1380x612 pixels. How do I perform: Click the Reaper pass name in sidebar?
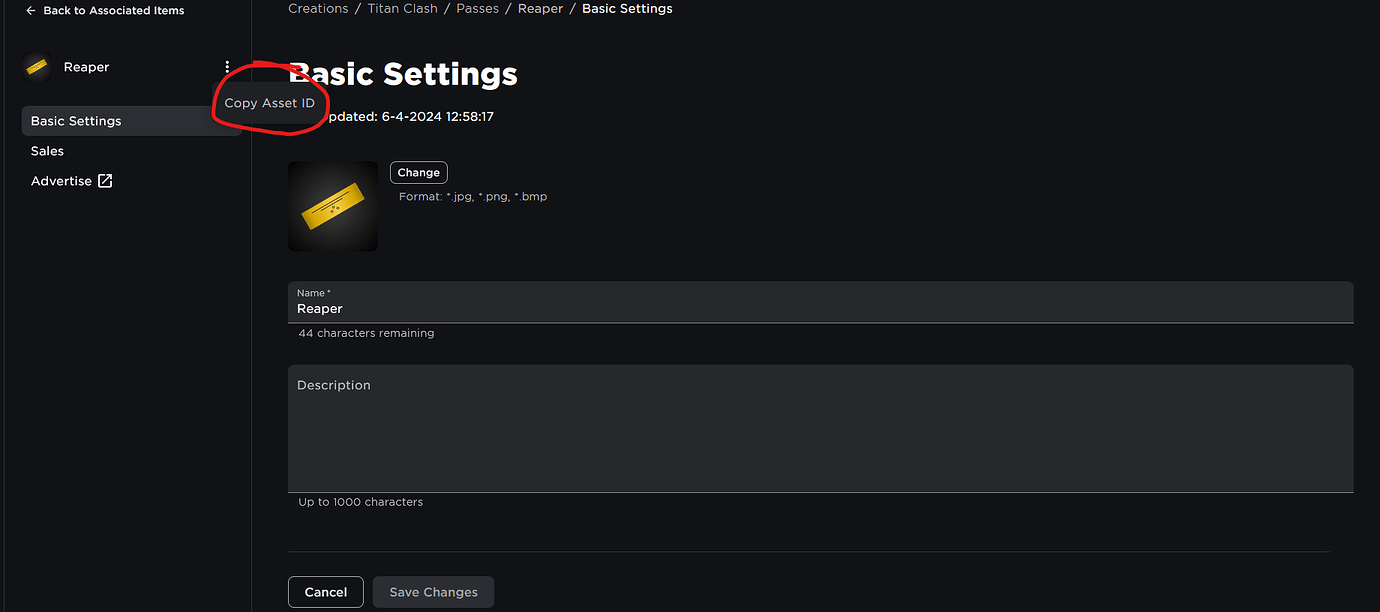[86, 67]
